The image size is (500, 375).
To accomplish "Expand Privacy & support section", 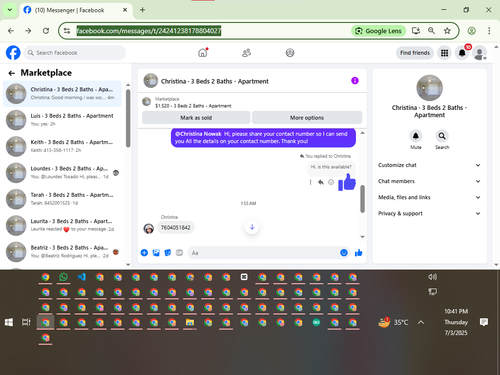I will [x=429, y=213].
